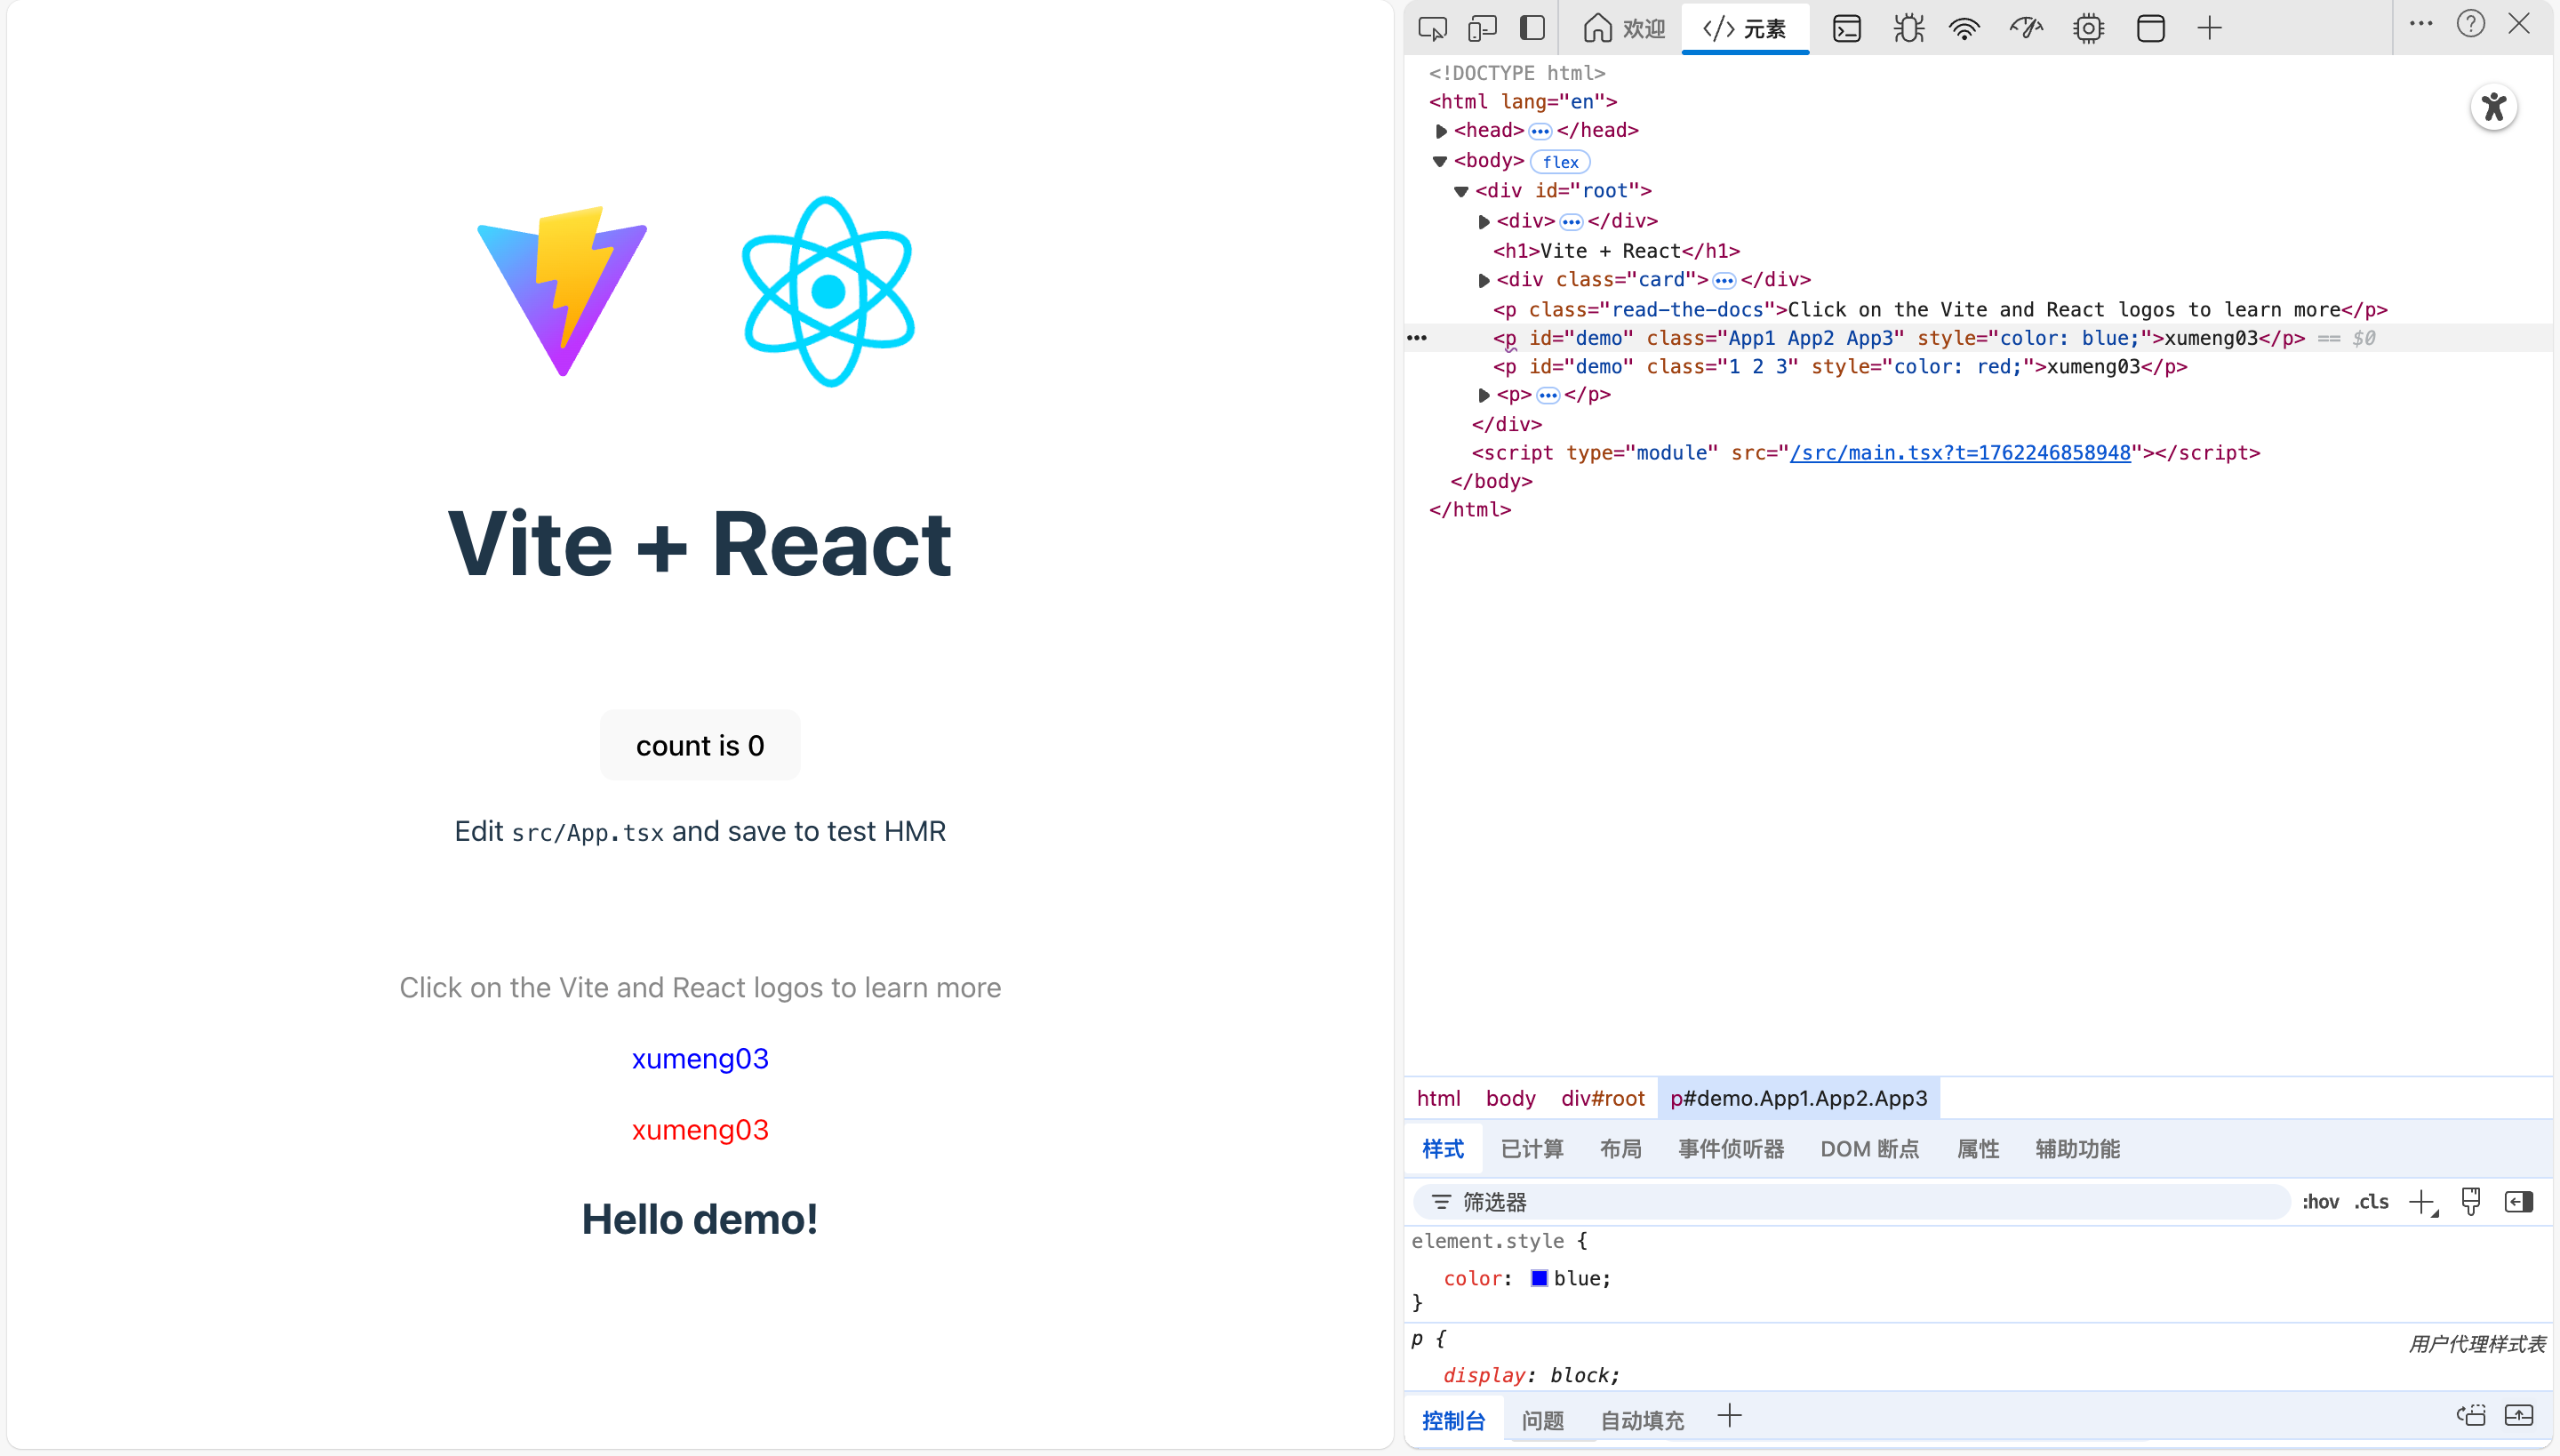
Task: Open the Memory chip icon panel
Action: (2088, 28)
